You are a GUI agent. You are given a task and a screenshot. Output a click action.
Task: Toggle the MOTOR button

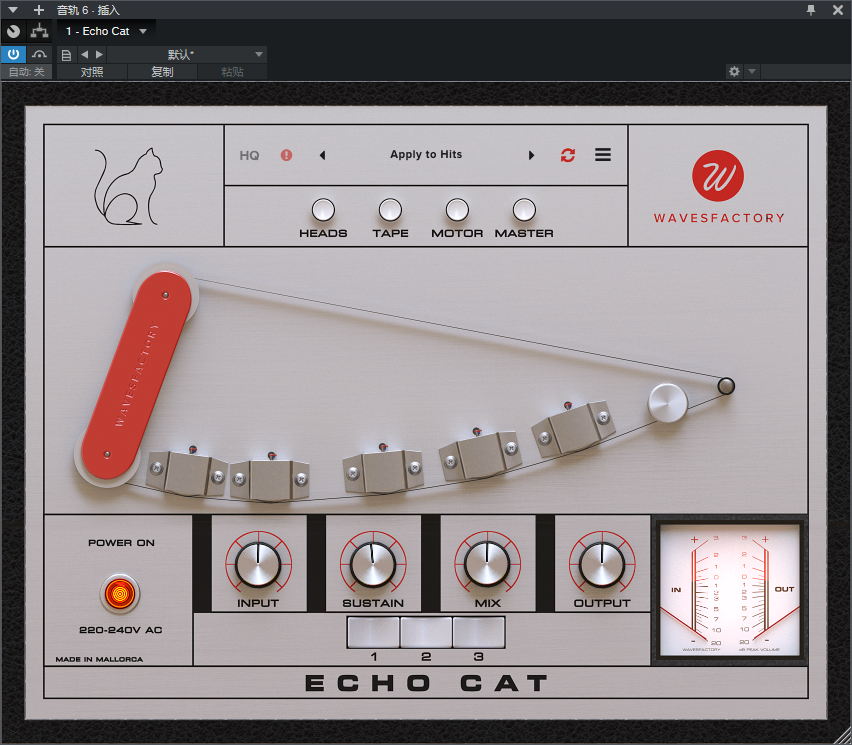457,210
